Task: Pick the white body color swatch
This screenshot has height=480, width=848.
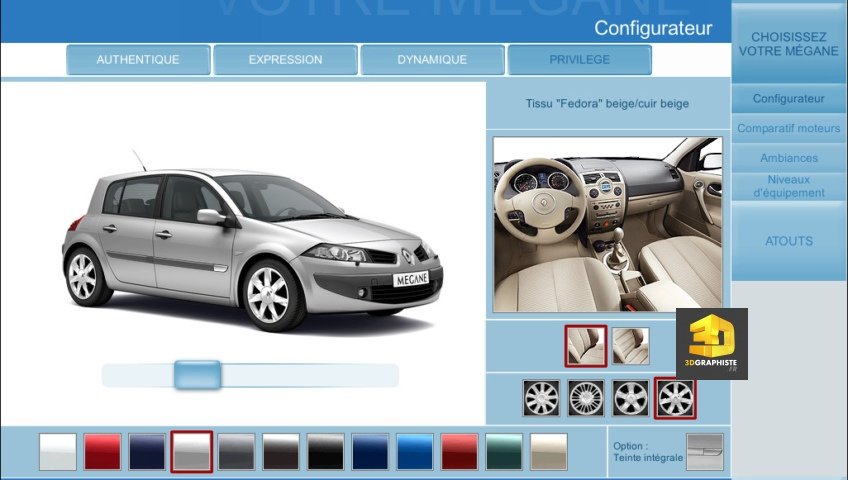Action: [x=58, y=452]
